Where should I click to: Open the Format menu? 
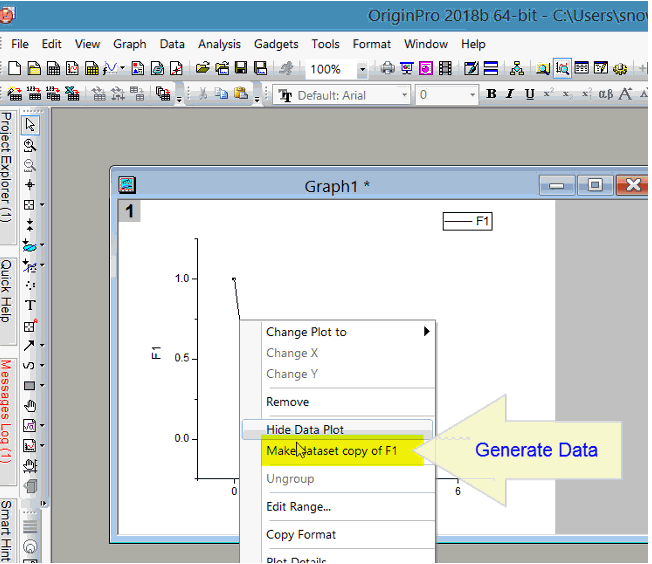(x=372, y=44)
